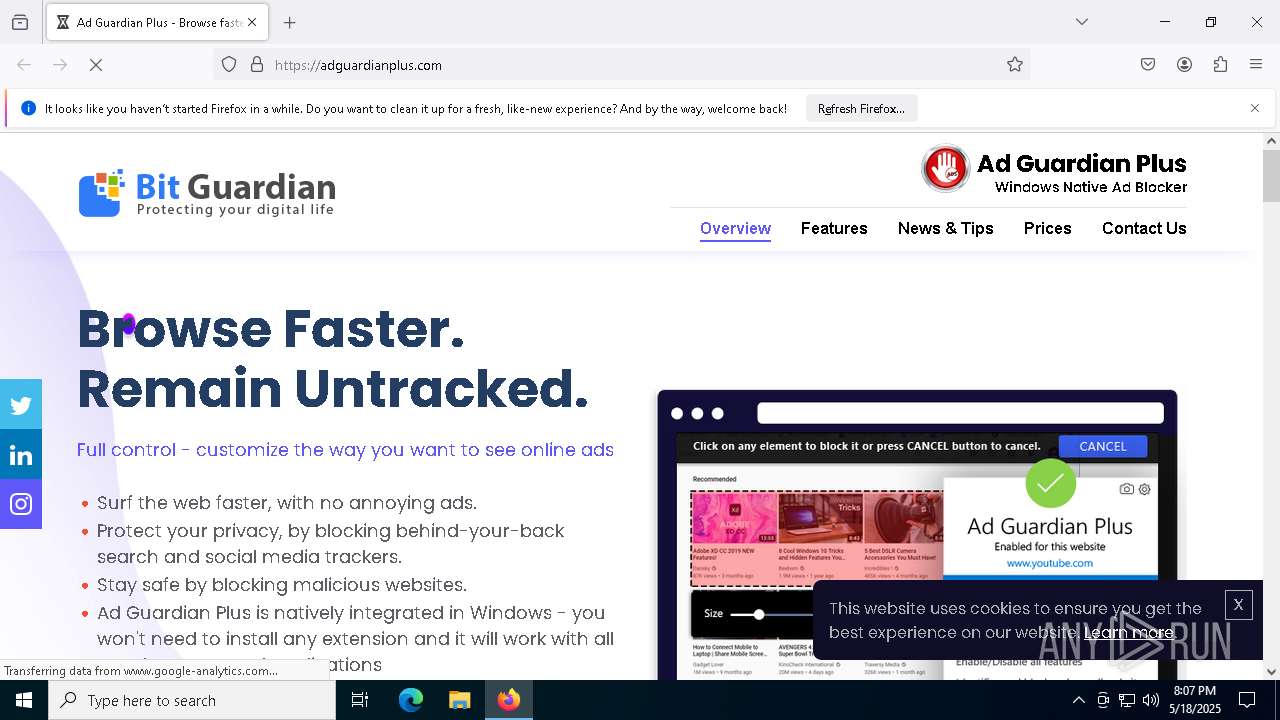Open the recent browsing Firefox View icon
The image size is (1280, 720).
20,22
